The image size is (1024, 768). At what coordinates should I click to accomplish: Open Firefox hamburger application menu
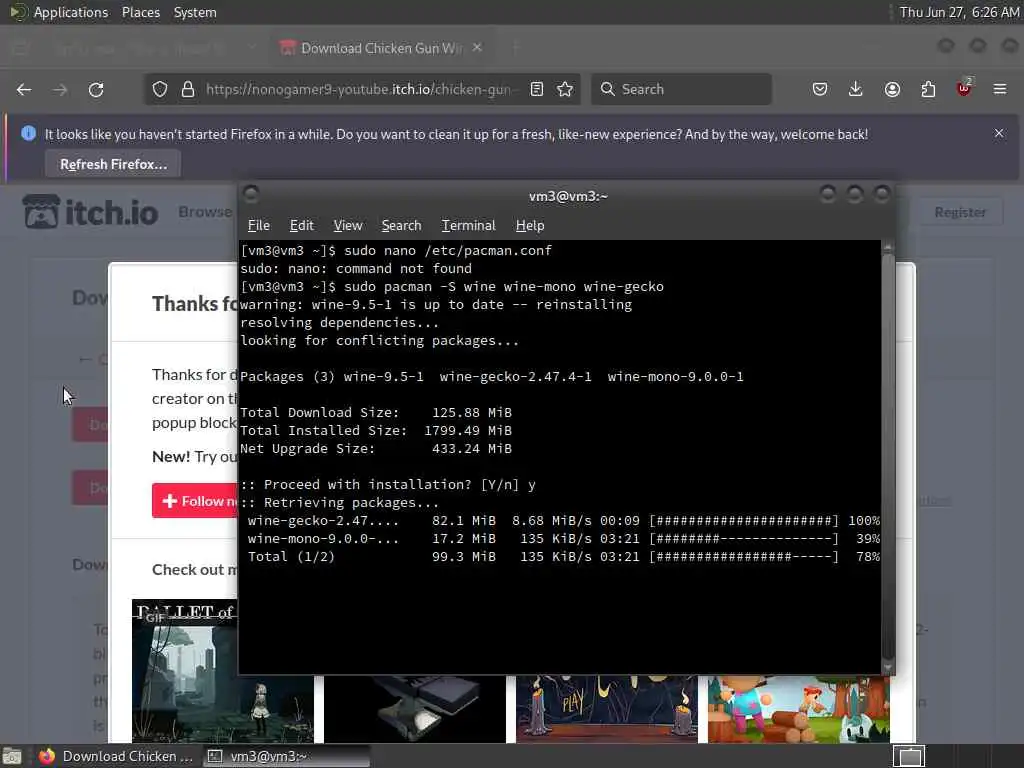1000,89
